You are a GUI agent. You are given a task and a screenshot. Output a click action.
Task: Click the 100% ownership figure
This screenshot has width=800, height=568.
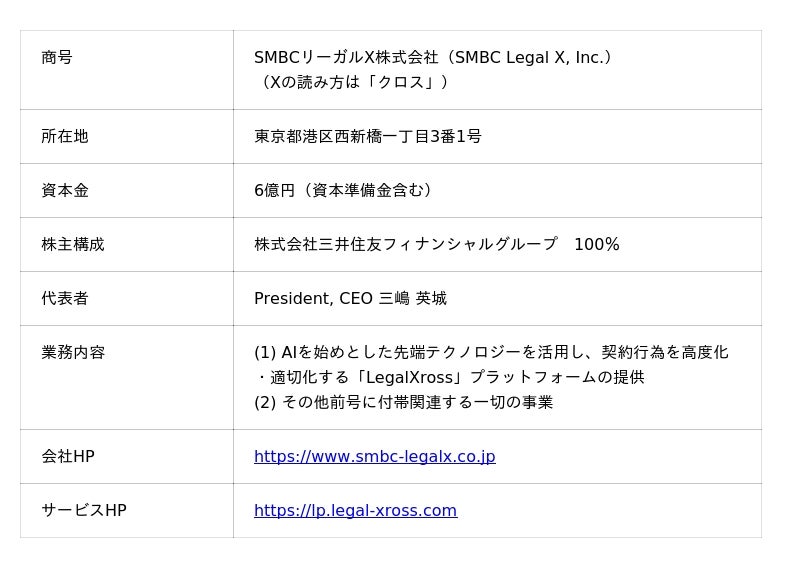(597, 244)
